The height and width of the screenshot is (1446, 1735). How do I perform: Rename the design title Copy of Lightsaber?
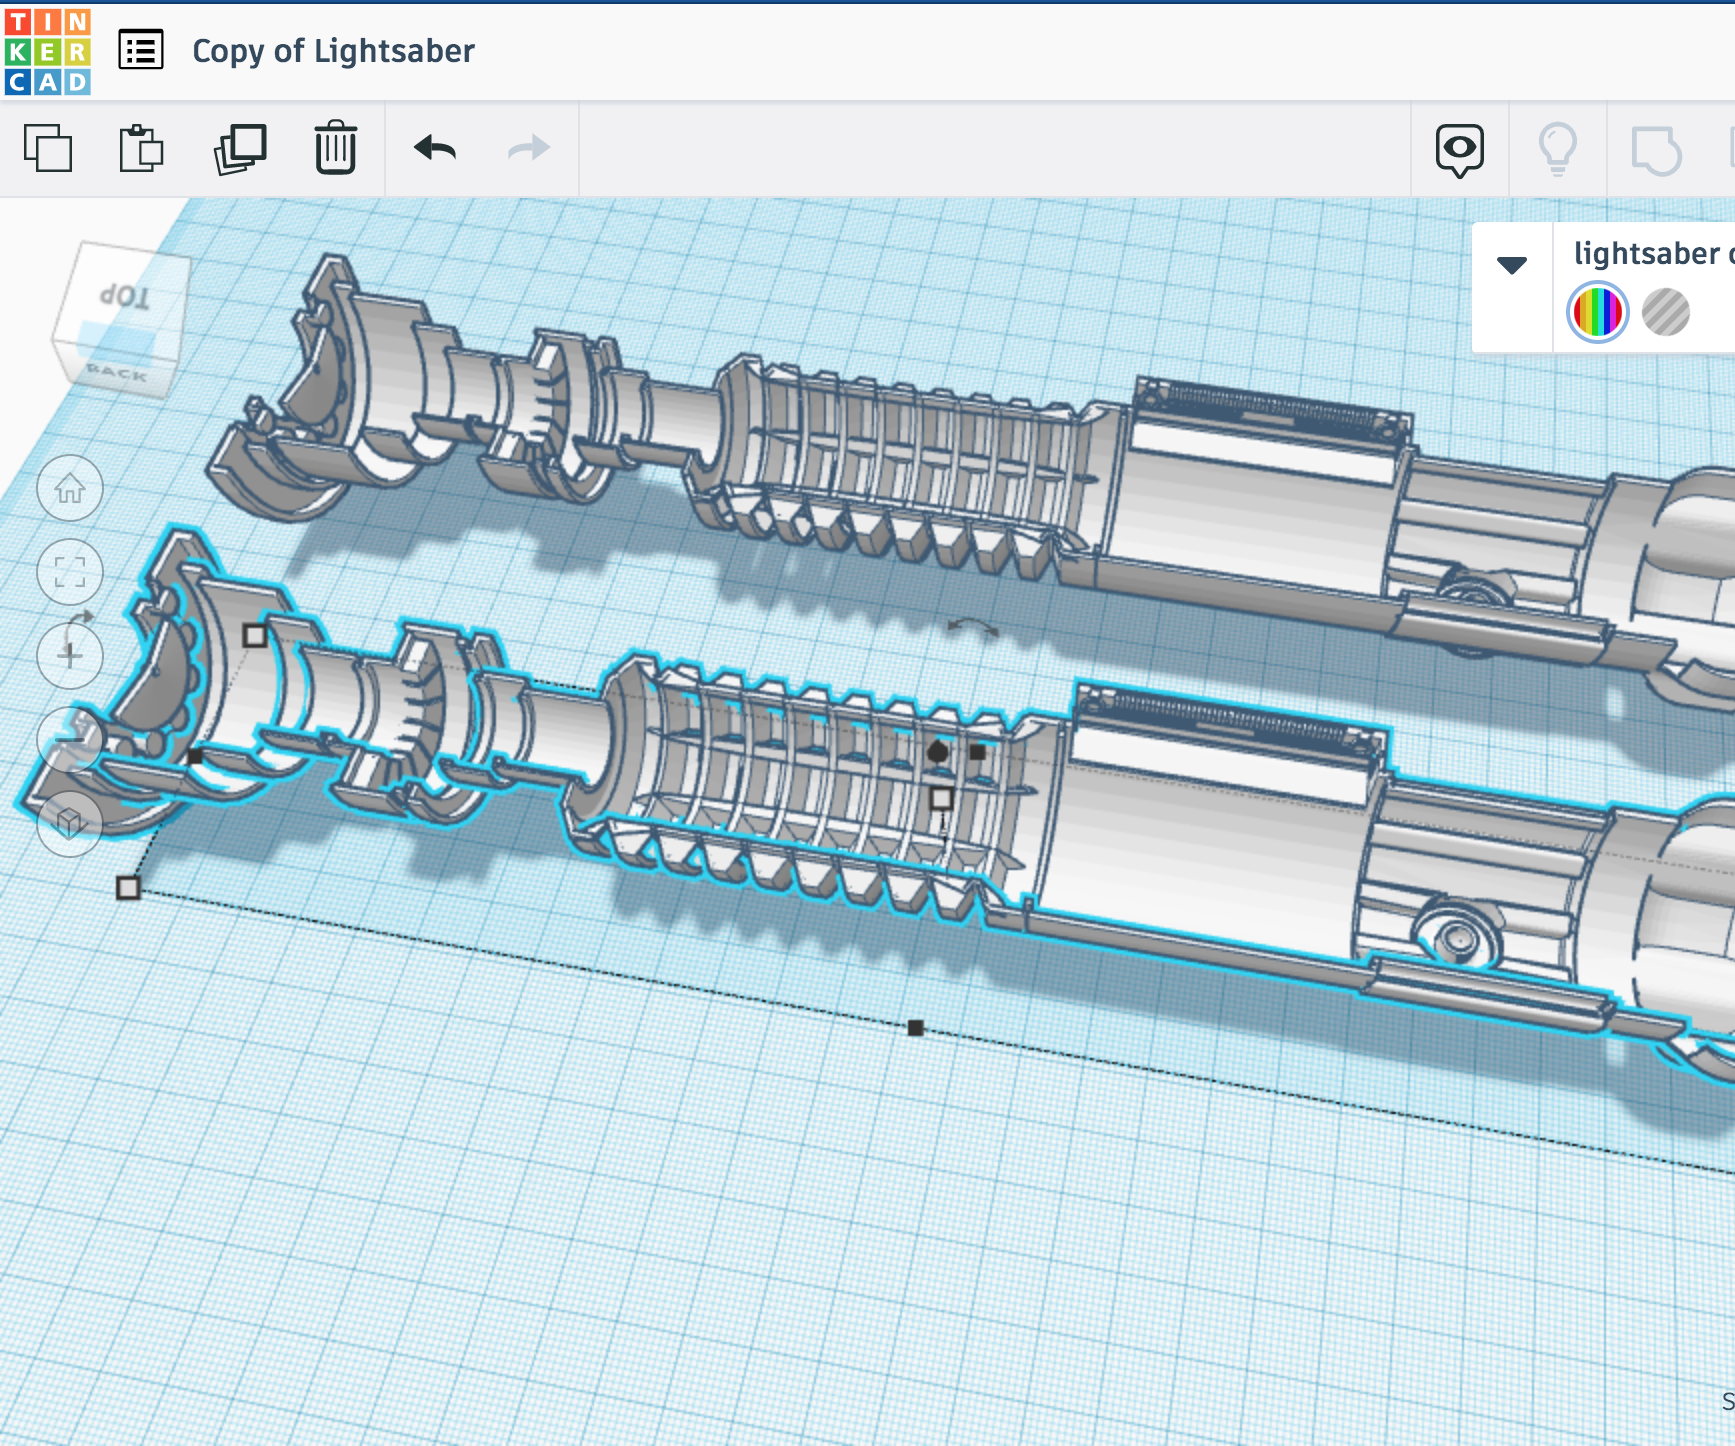point(333,51)
